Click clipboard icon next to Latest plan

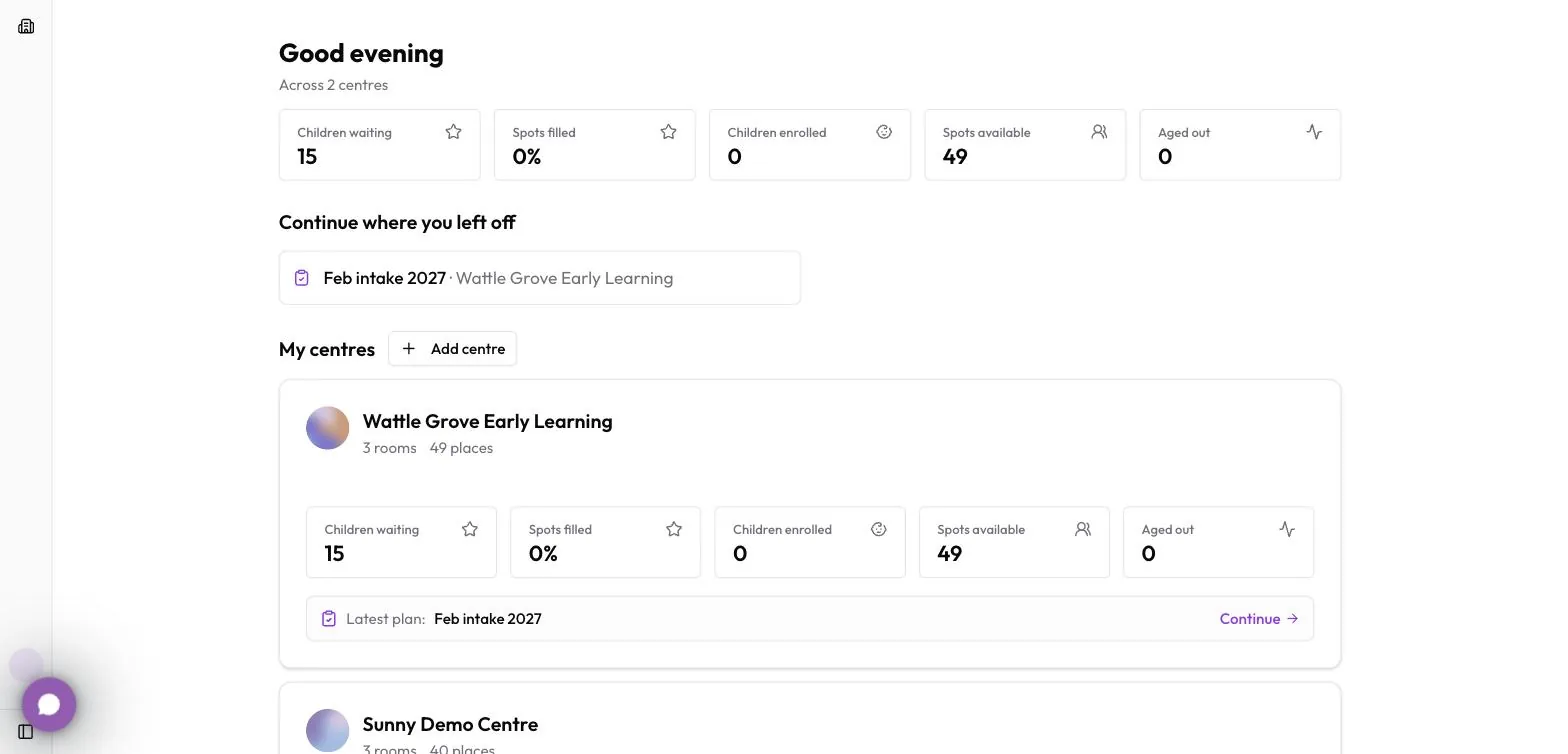click(x=329, y=619)
